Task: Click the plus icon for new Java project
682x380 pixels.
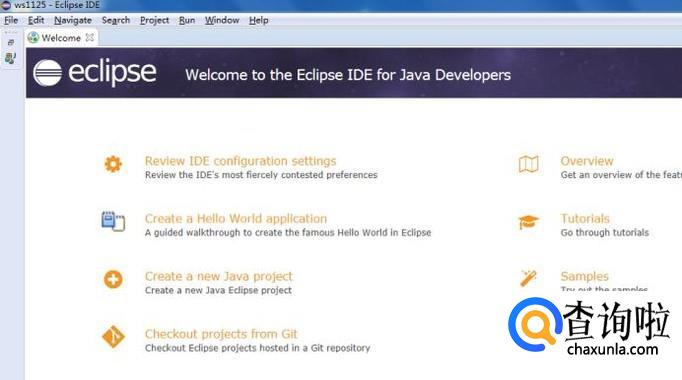Action: (113, 279)
